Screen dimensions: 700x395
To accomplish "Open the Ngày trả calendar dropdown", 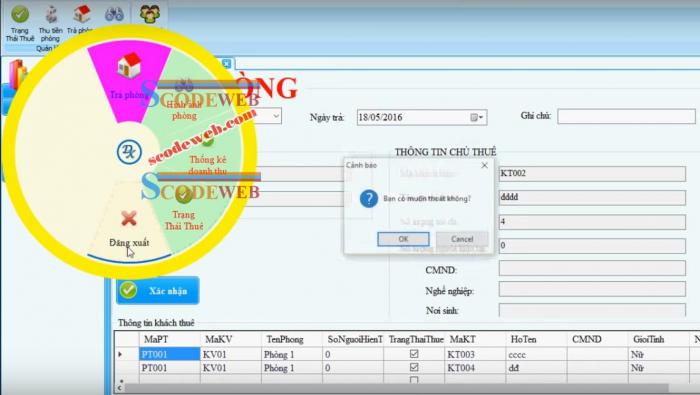I will [476, 117].
